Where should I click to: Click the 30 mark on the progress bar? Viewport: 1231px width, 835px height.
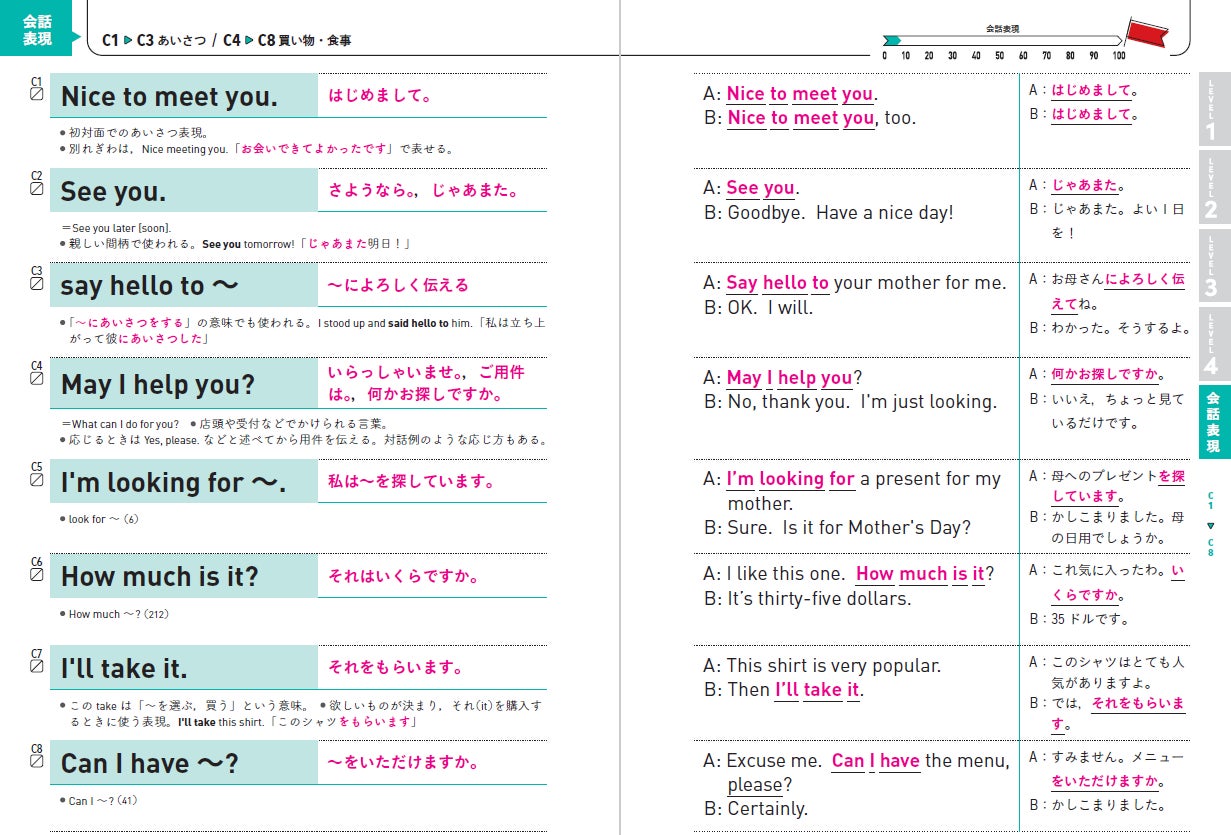point(952,56)
